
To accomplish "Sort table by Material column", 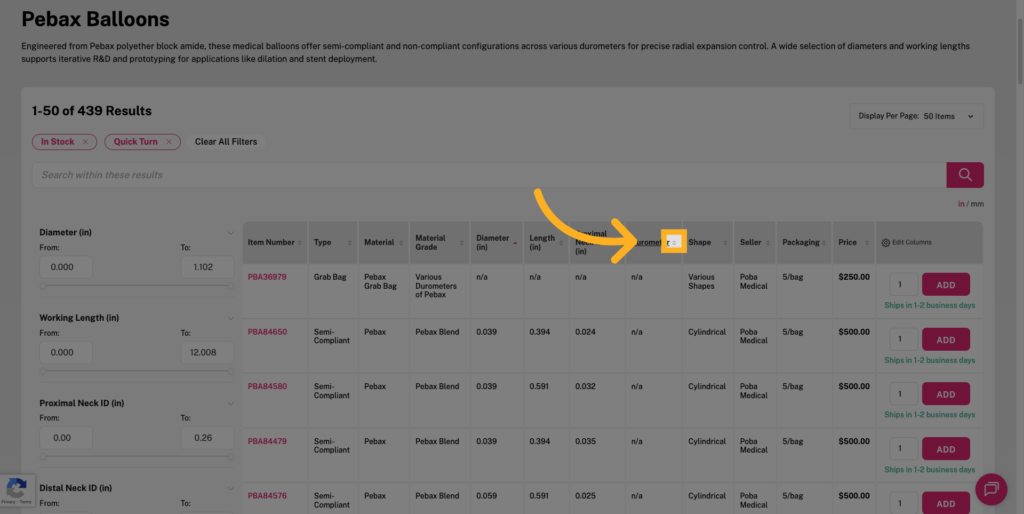I will (400, 242).
